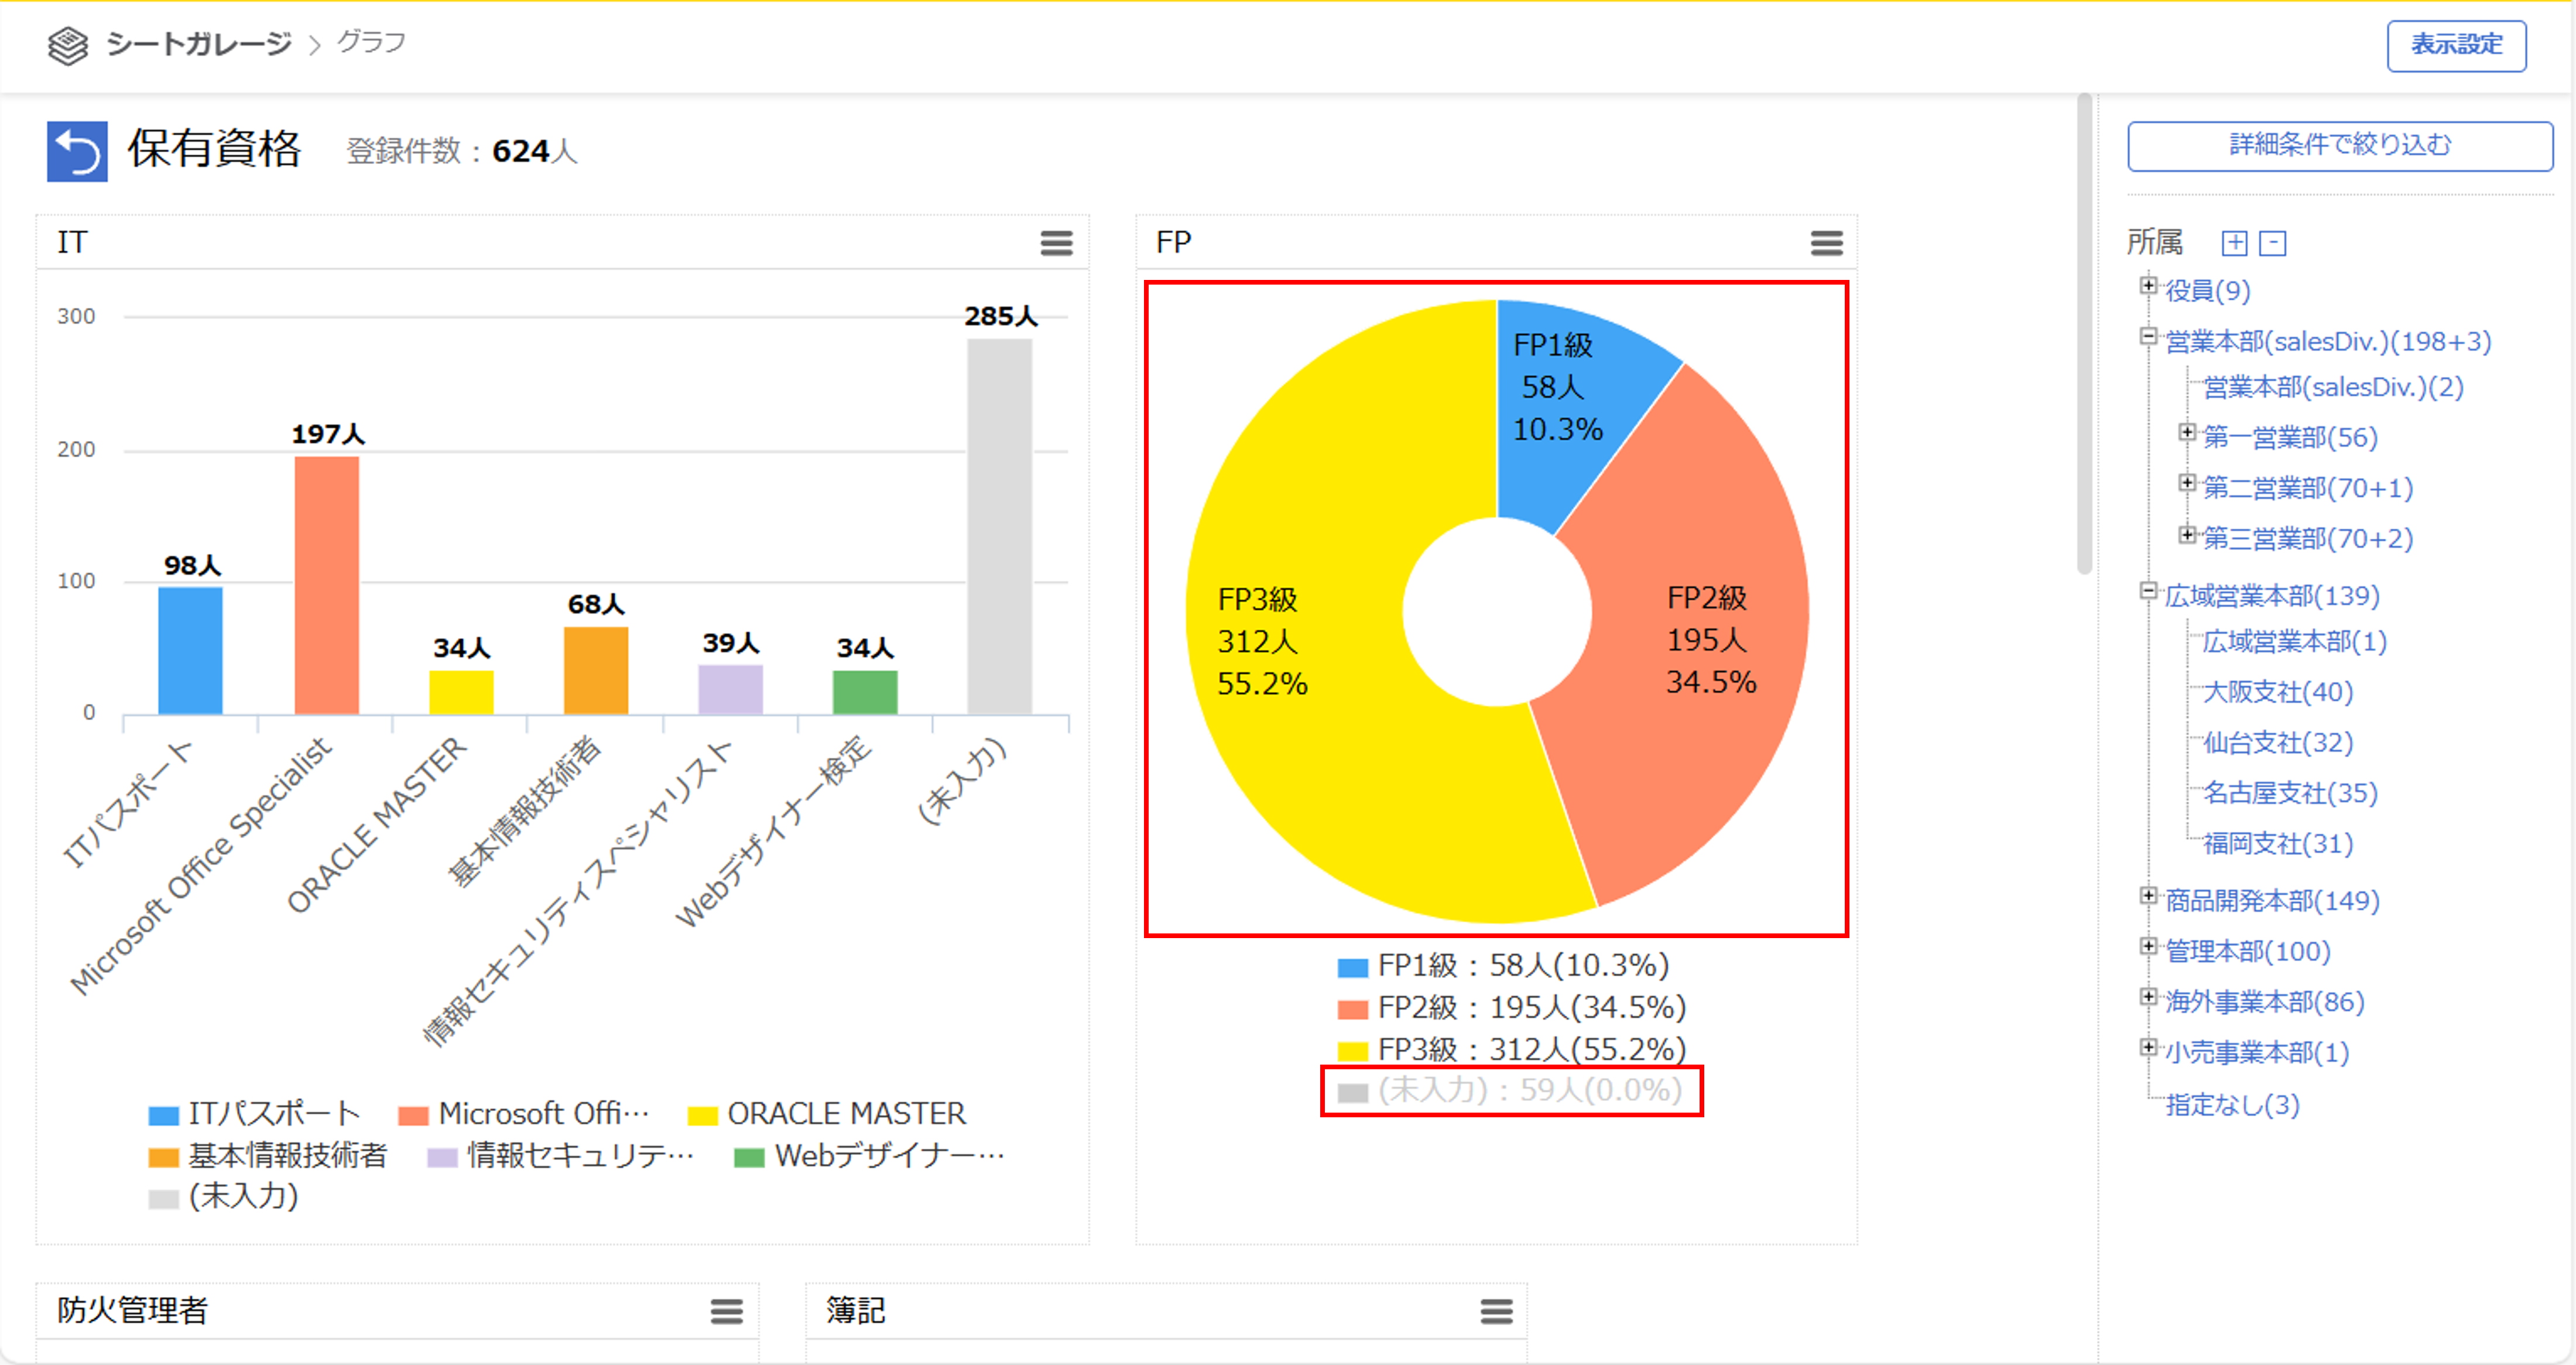Screen dimensions: 2576x1365
Task: Select 指定なし(3) in the department tree
Action: click(2232, 1105)
